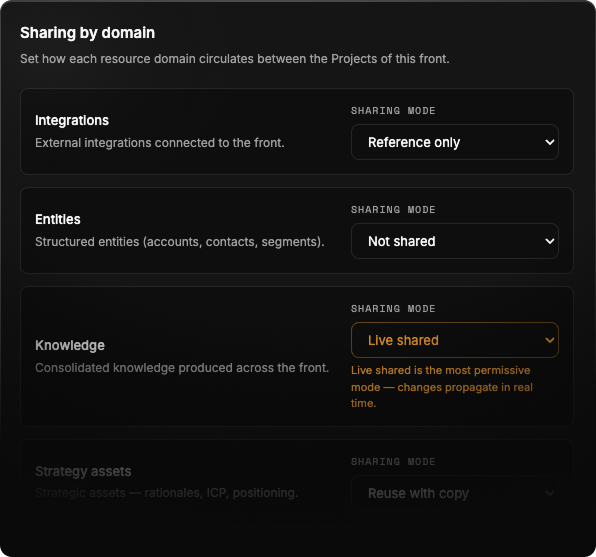Click "Consolidated knowledge produced across the front." text

182,368
